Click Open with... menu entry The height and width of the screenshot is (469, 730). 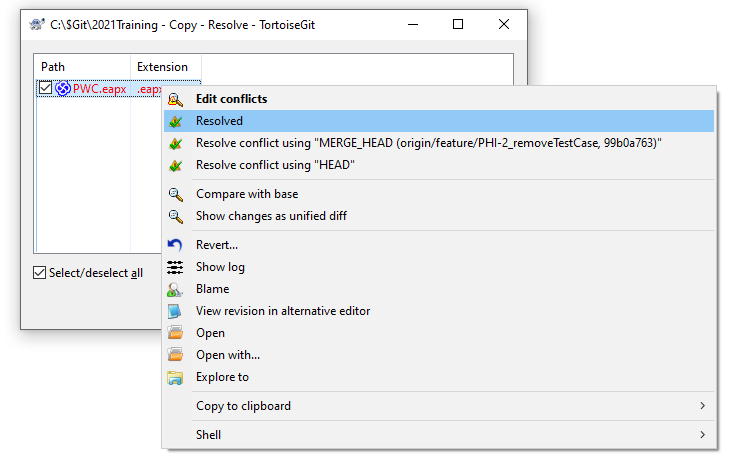228,355
